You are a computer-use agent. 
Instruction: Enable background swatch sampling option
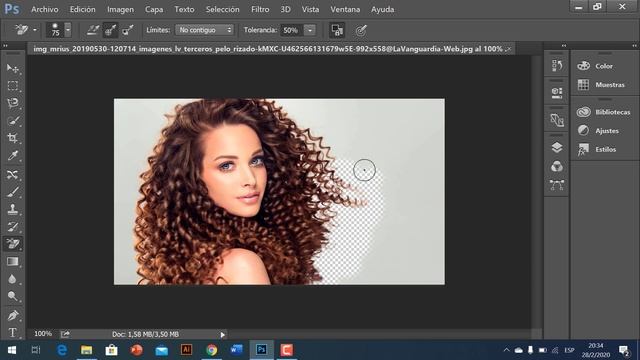[x=128, y=30]
